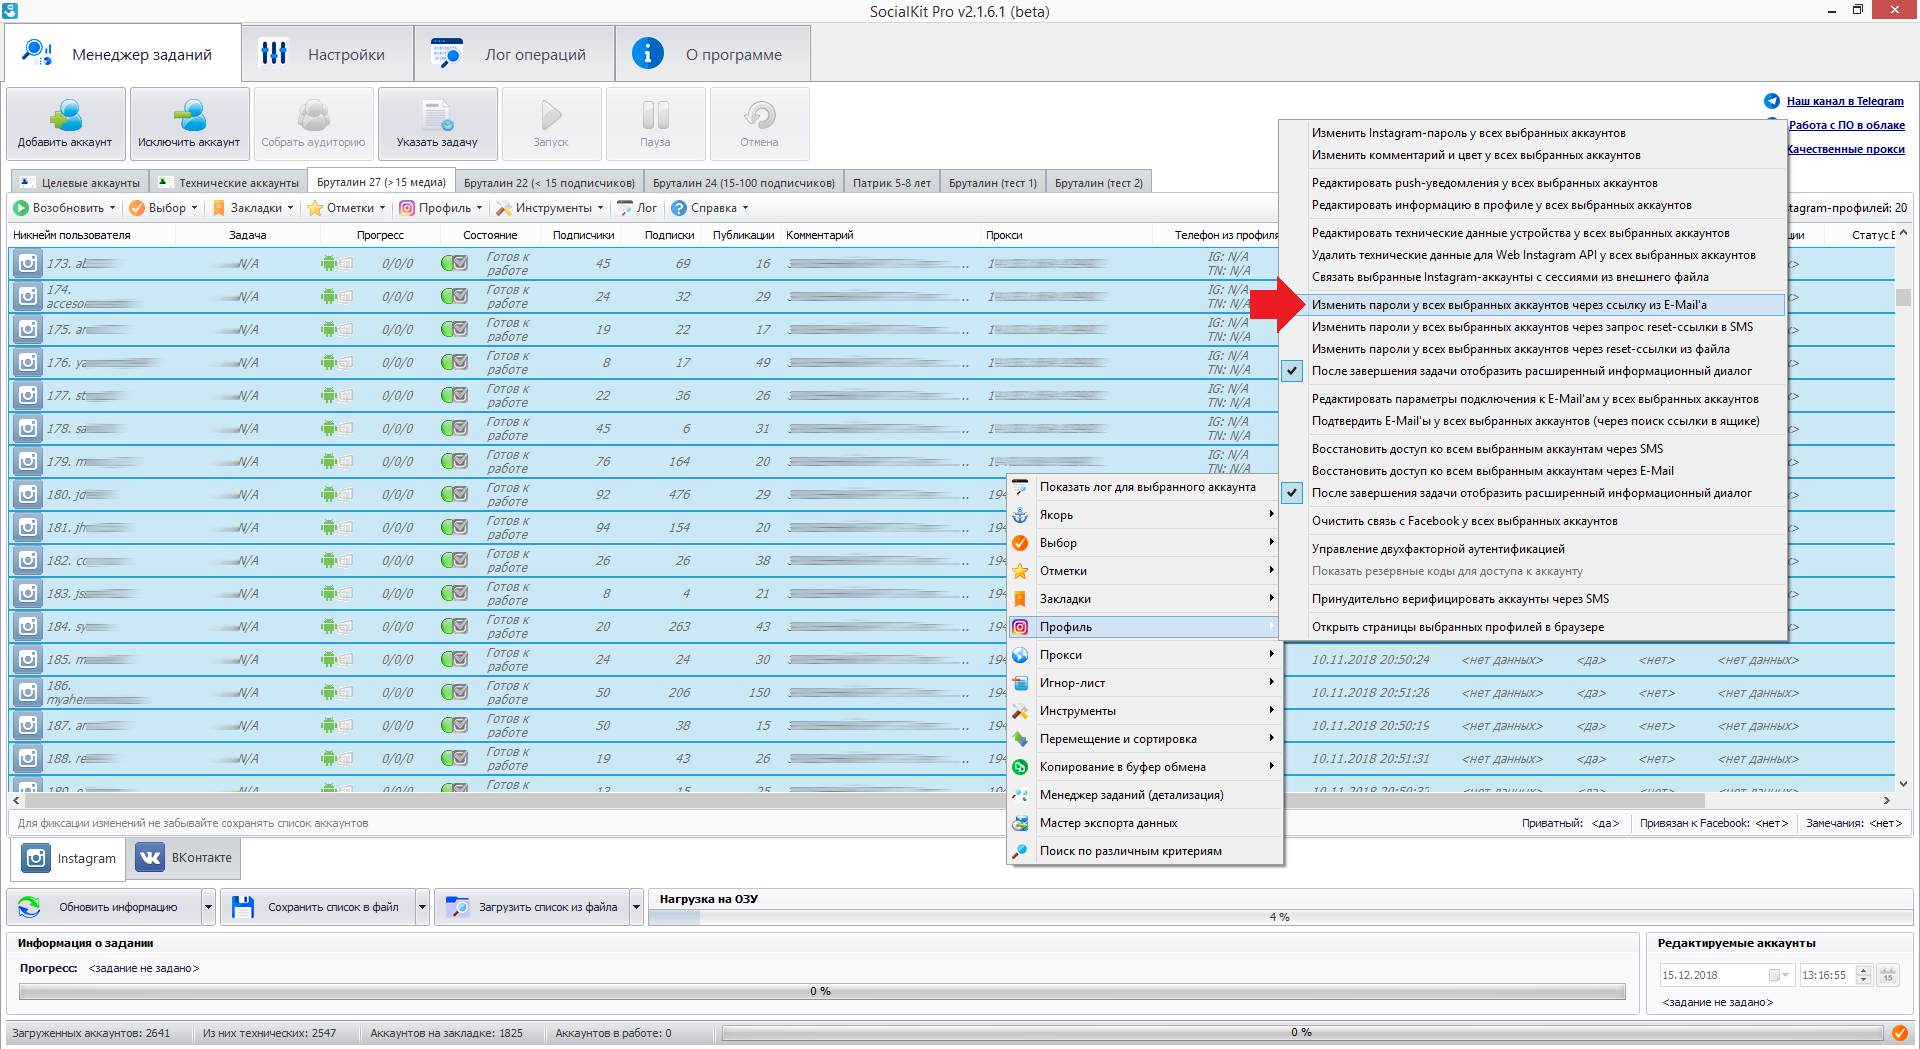Click the Exclude account icon button
The height and width of the screenshot is (1049, 1920).
point(189,123)
